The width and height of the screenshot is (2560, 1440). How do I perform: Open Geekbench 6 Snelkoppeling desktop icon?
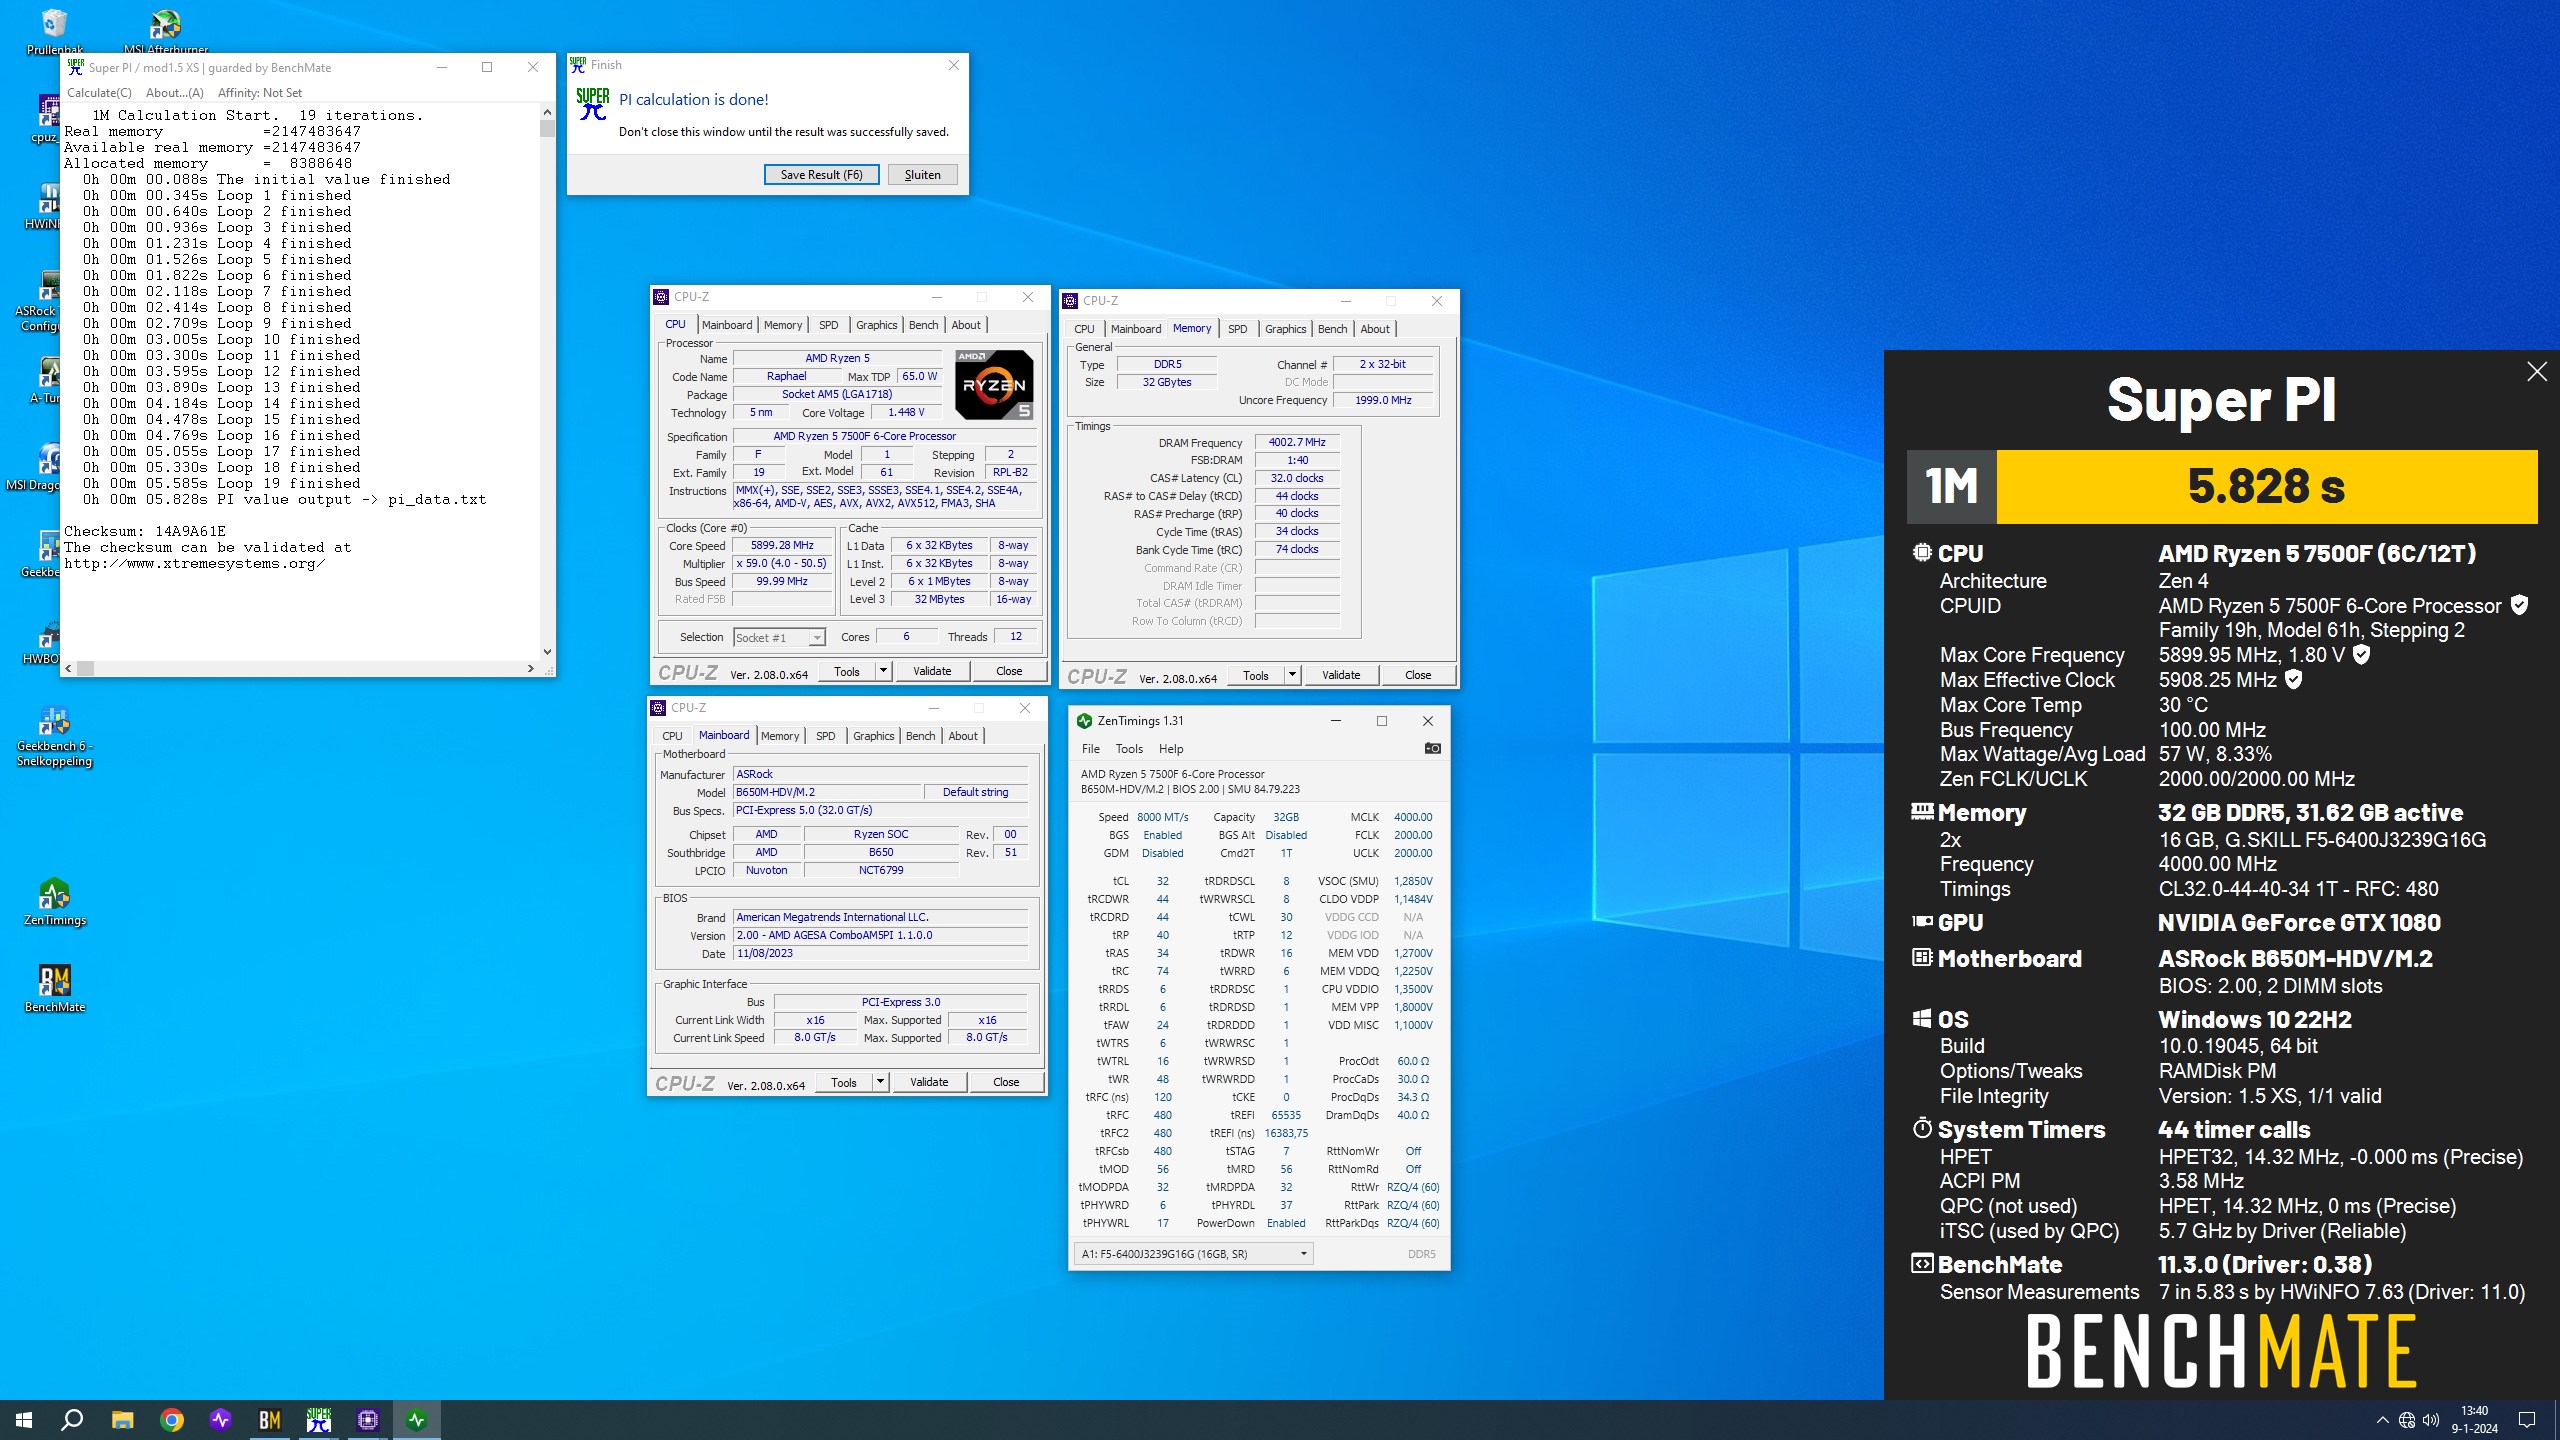pyautogui.click(x=54, y=736)
